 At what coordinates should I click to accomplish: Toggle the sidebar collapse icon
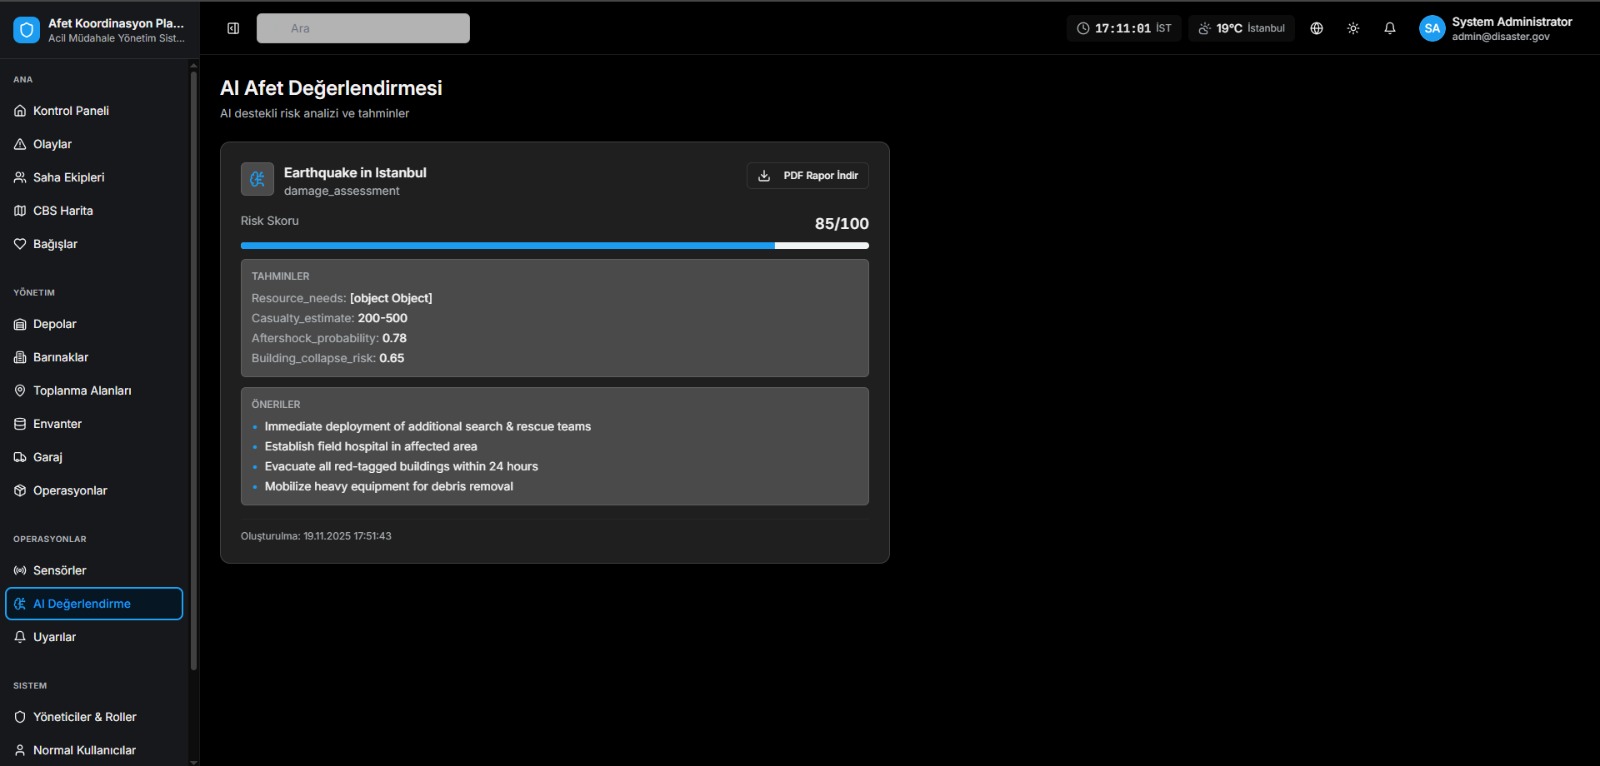click(233, 28)
